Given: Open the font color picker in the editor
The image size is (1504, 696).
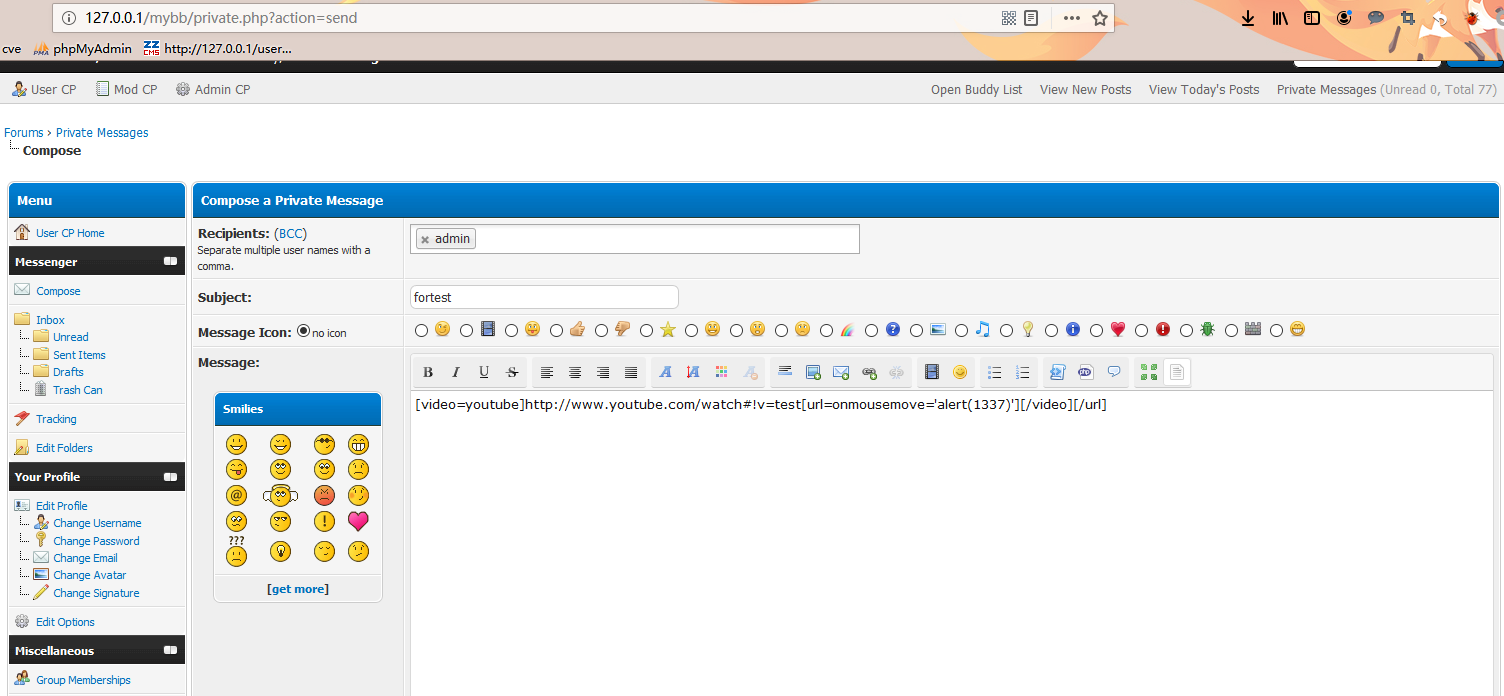Looking at the screenshot, I should pos(721,372).
